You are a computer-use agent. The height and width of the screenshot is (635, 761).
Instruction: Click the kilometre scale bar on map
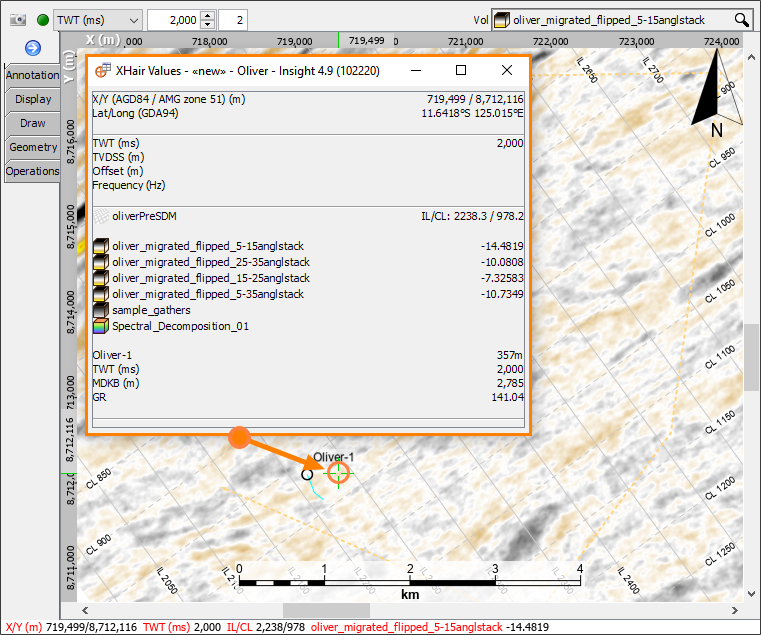tap(410, 581)
